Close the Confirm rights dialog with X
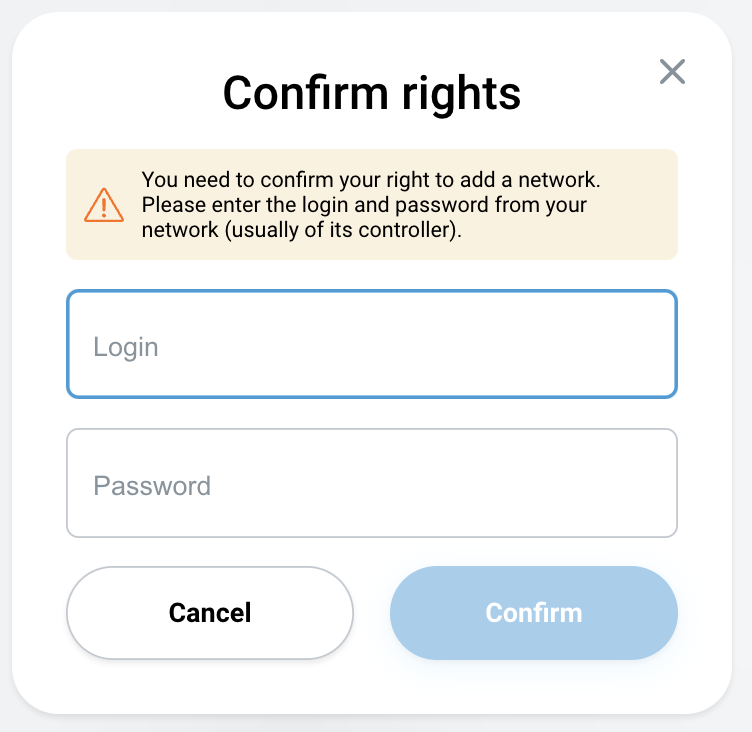 (x=672, y=72)
